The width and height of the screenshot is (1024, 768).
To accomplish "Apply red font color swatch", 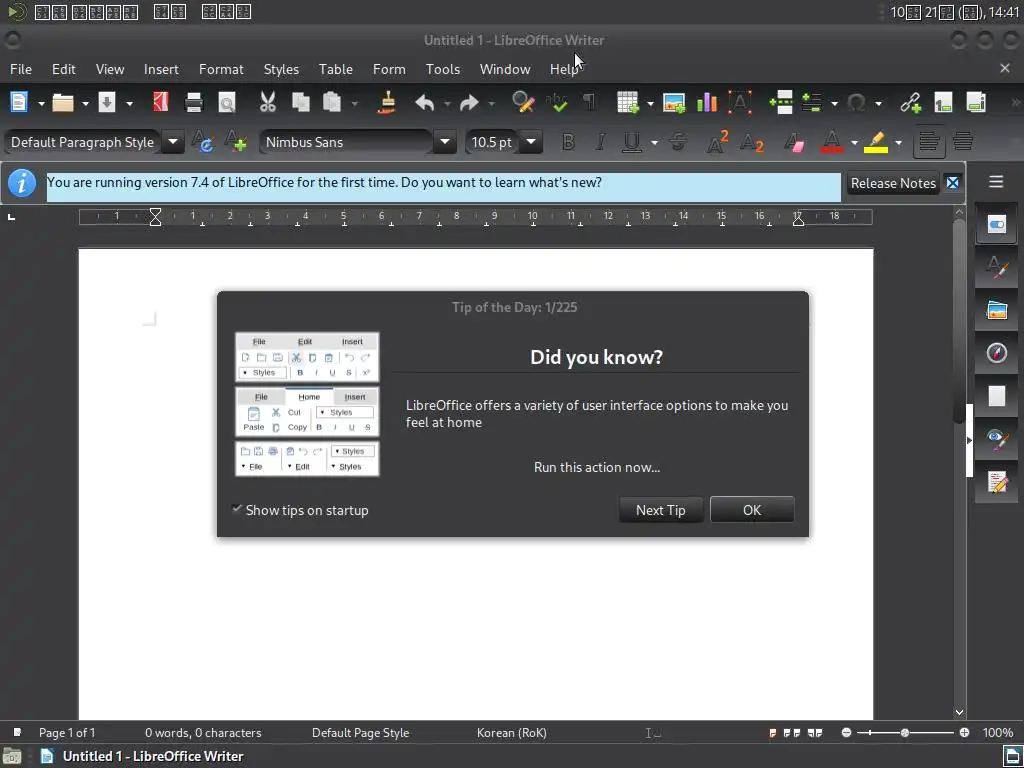I will [831, 142].
